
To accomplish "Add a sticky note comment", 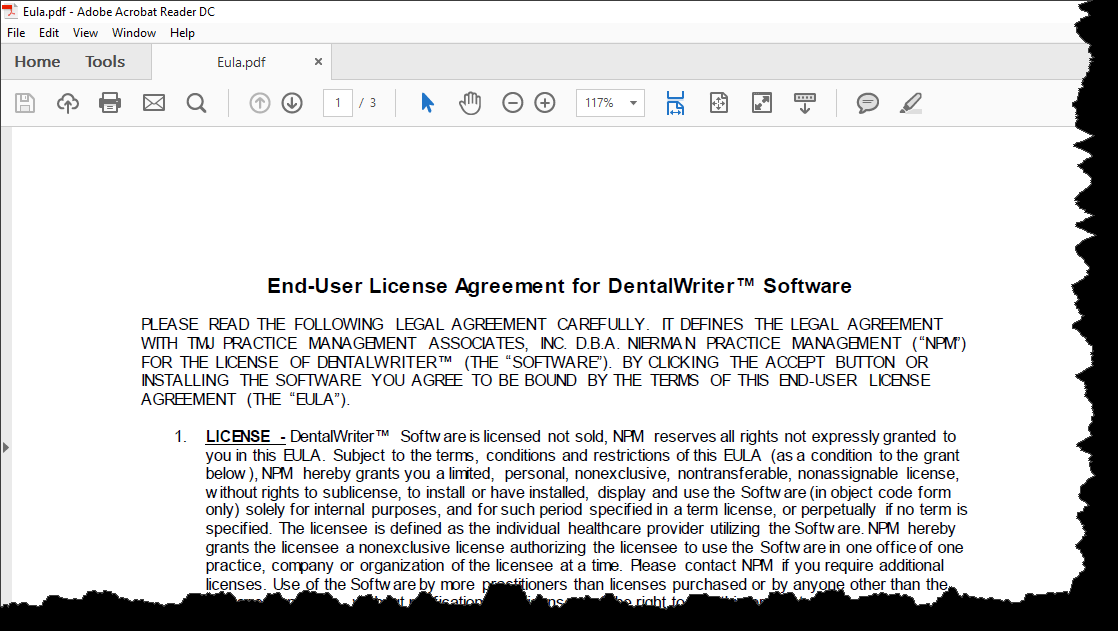I will tap(867, 103).
